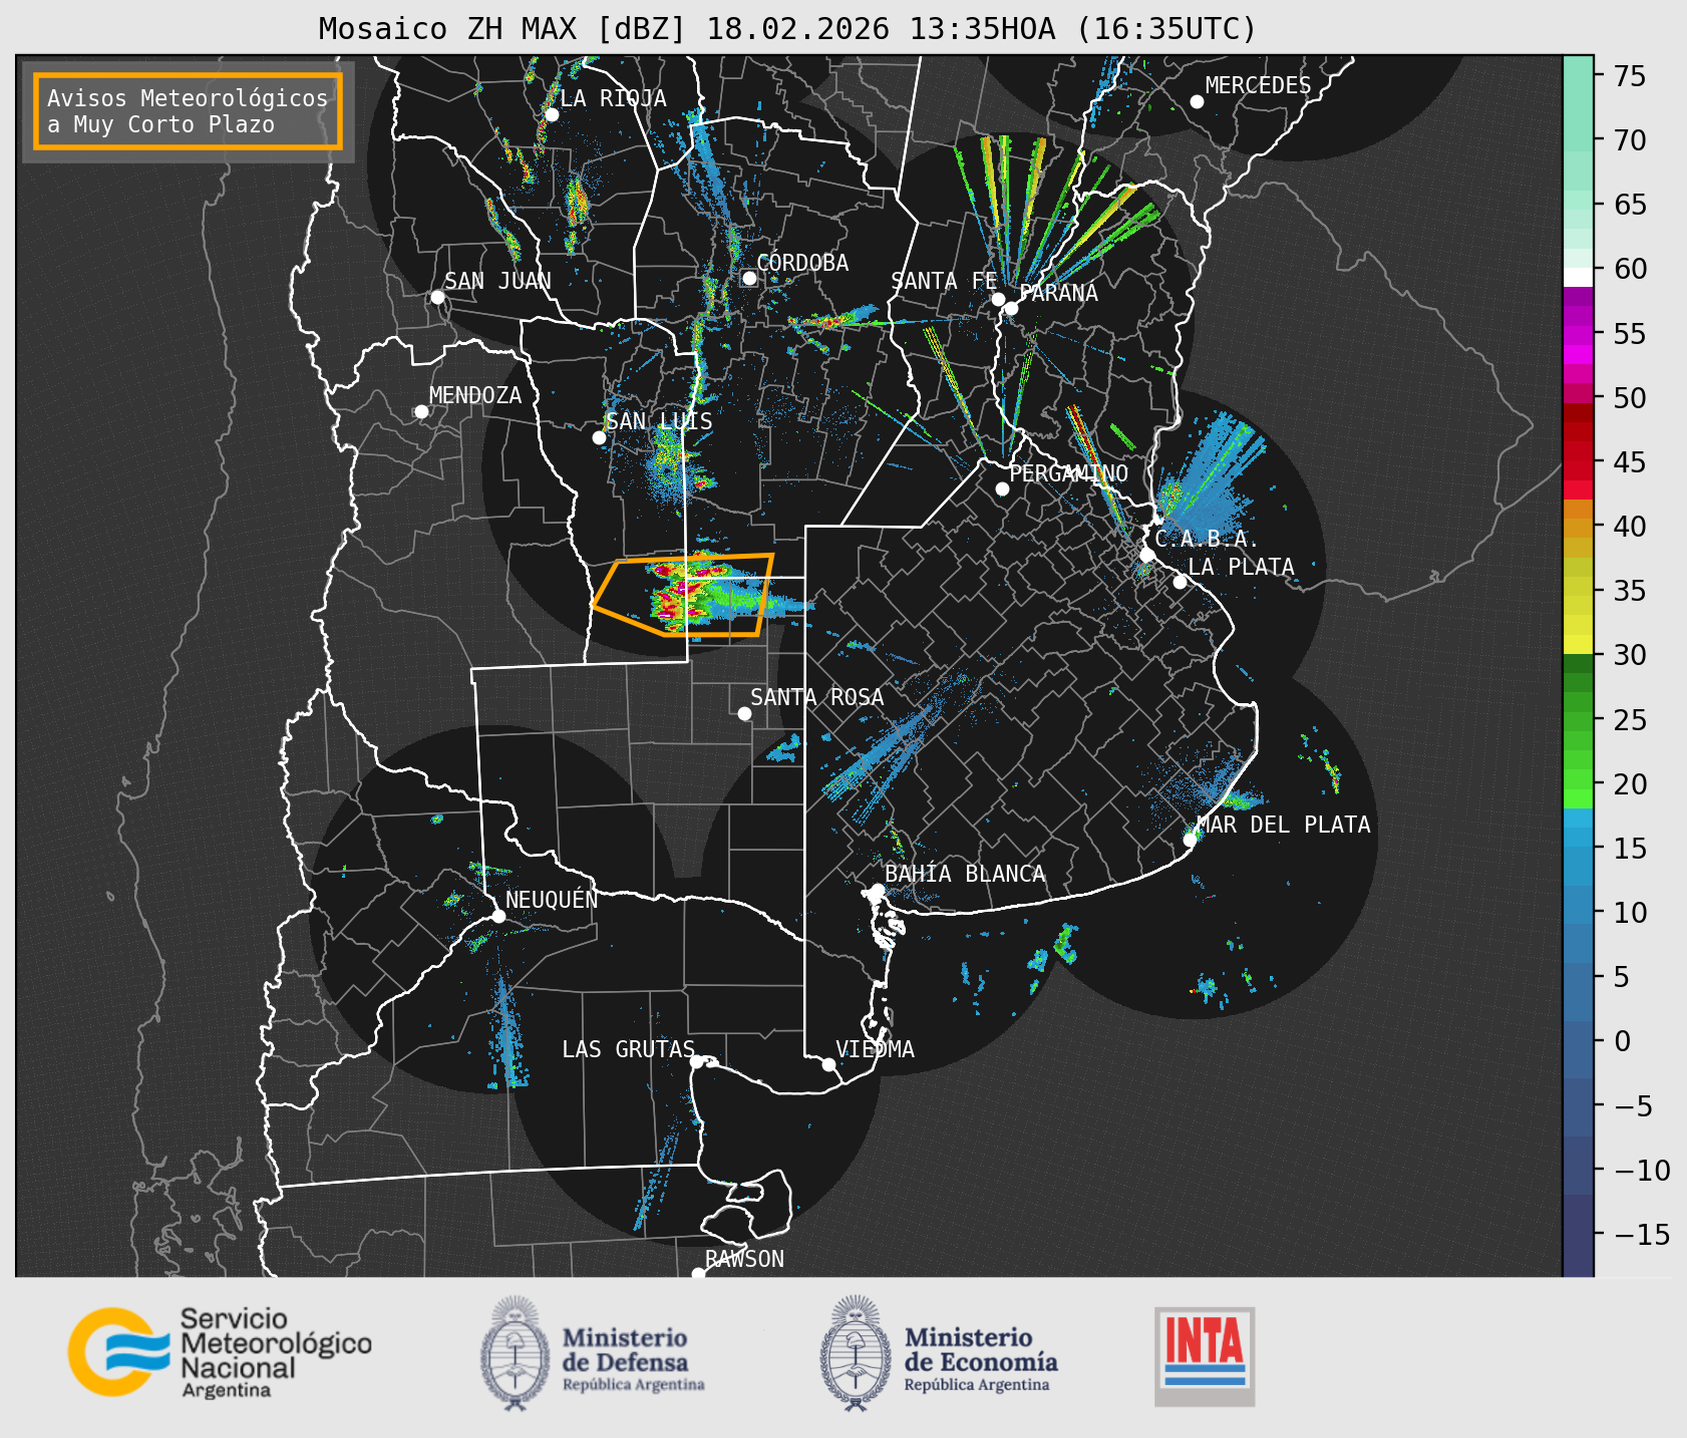Viewport: 1687px width, 1438px height.
Task: Click the Mar del Plata marker dot
Action: click(x=1190, y=839)
